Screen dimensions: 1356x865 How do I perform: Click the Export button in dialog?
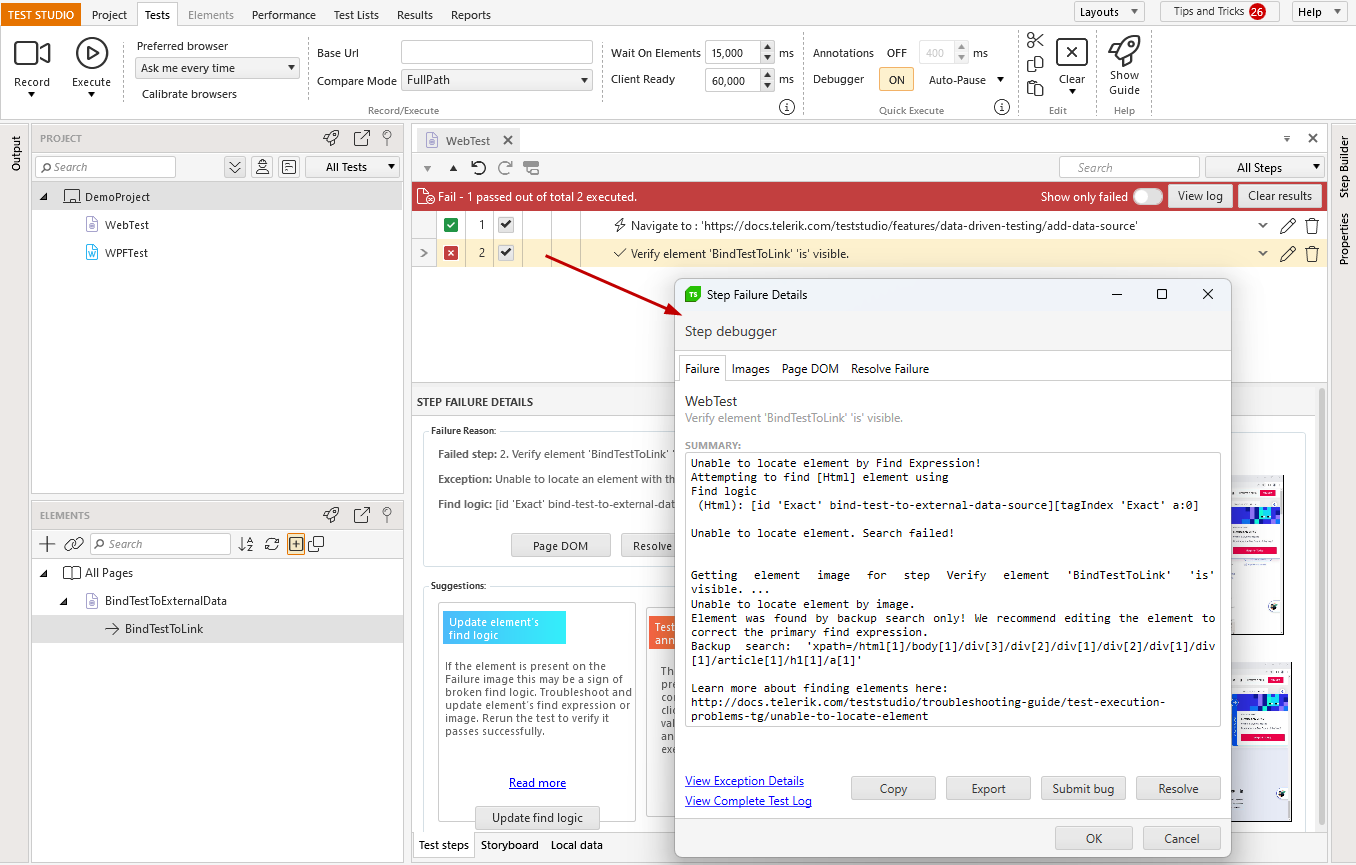[988, 788]
